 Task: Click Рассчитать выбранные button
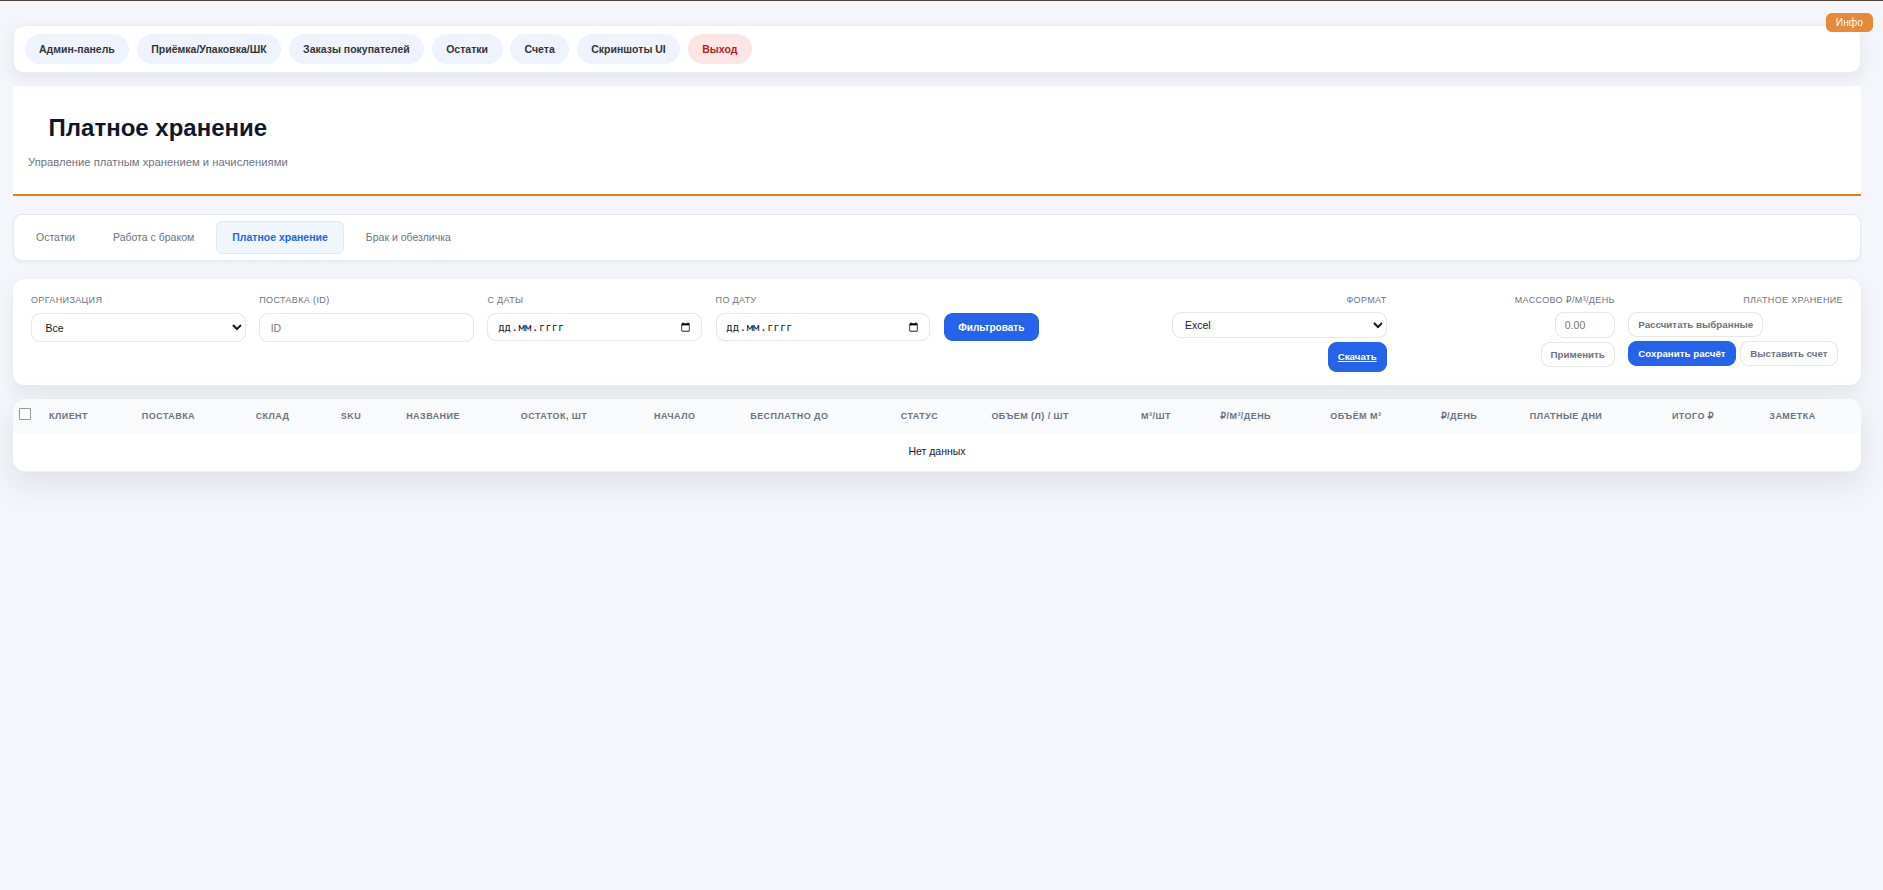(1694, 325)
